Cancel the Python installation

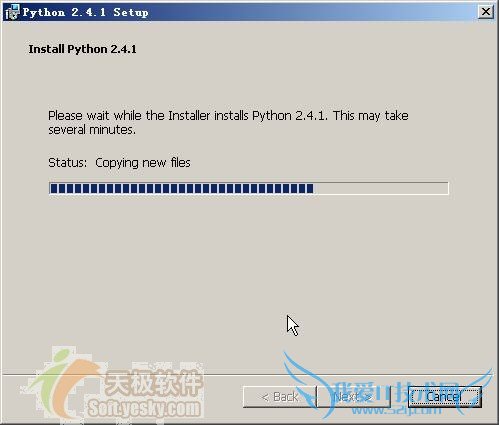point(445,397)
